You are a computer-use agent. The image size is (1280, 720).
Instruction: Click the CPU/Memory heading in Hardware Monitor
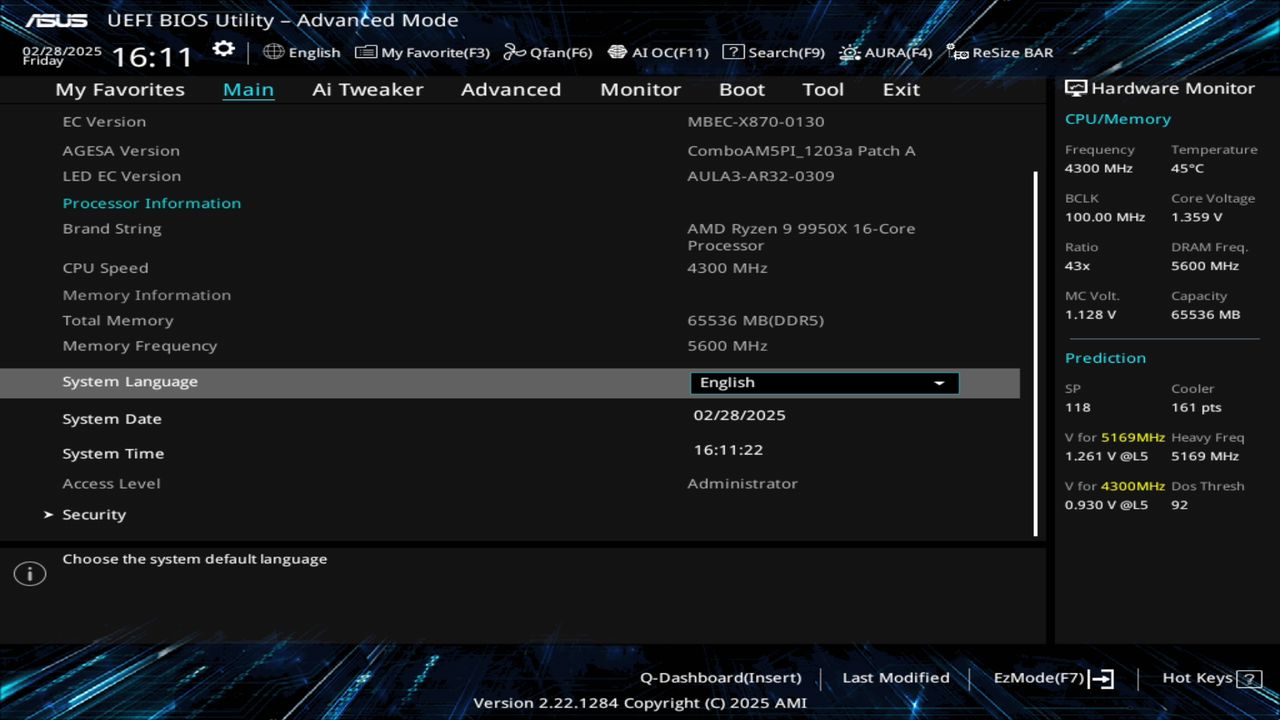click(x=1118, y=119)
